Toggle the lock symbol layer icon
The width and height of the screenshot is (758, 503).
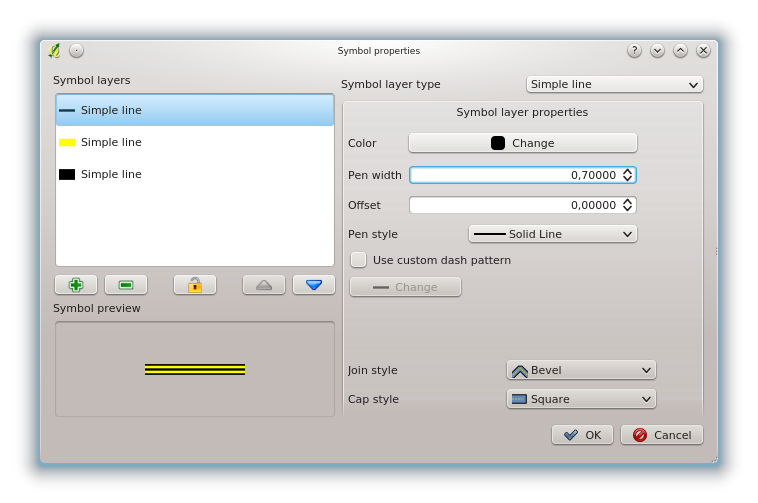pyautogui.click(x=195, y=285)
